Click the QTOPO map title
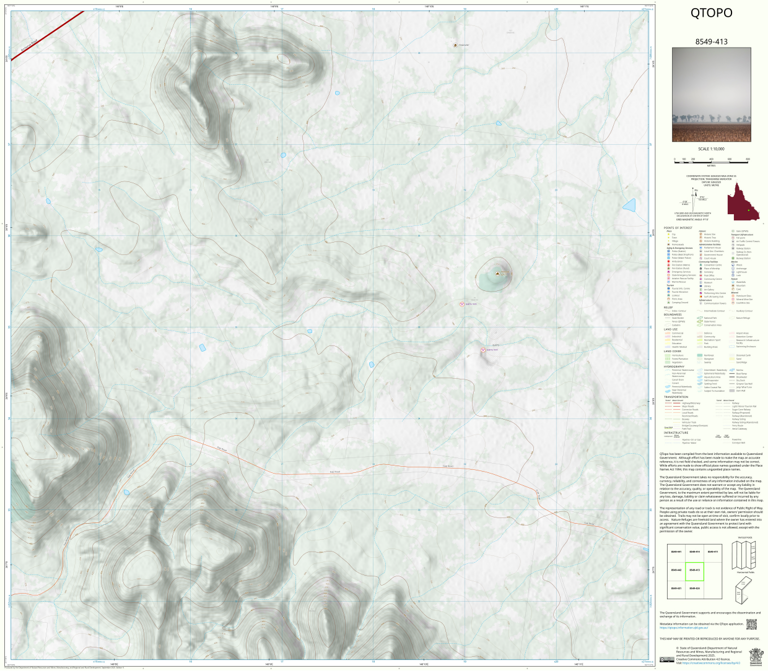This screenshot has height=671, width=768. click(711, 13)
